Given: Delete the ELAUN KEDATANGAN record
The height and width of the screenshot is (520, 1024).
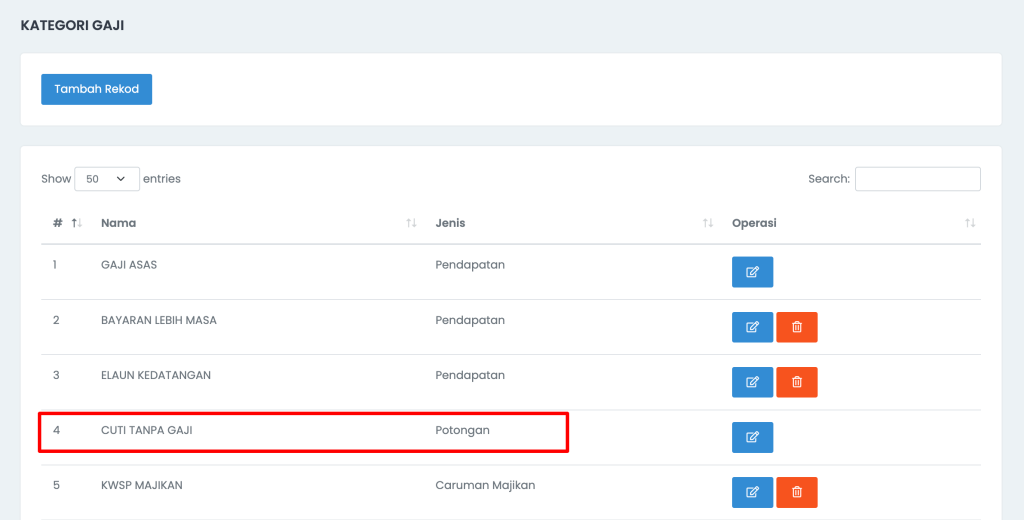Looking at the screenshot, I should [x=797, y=382].
